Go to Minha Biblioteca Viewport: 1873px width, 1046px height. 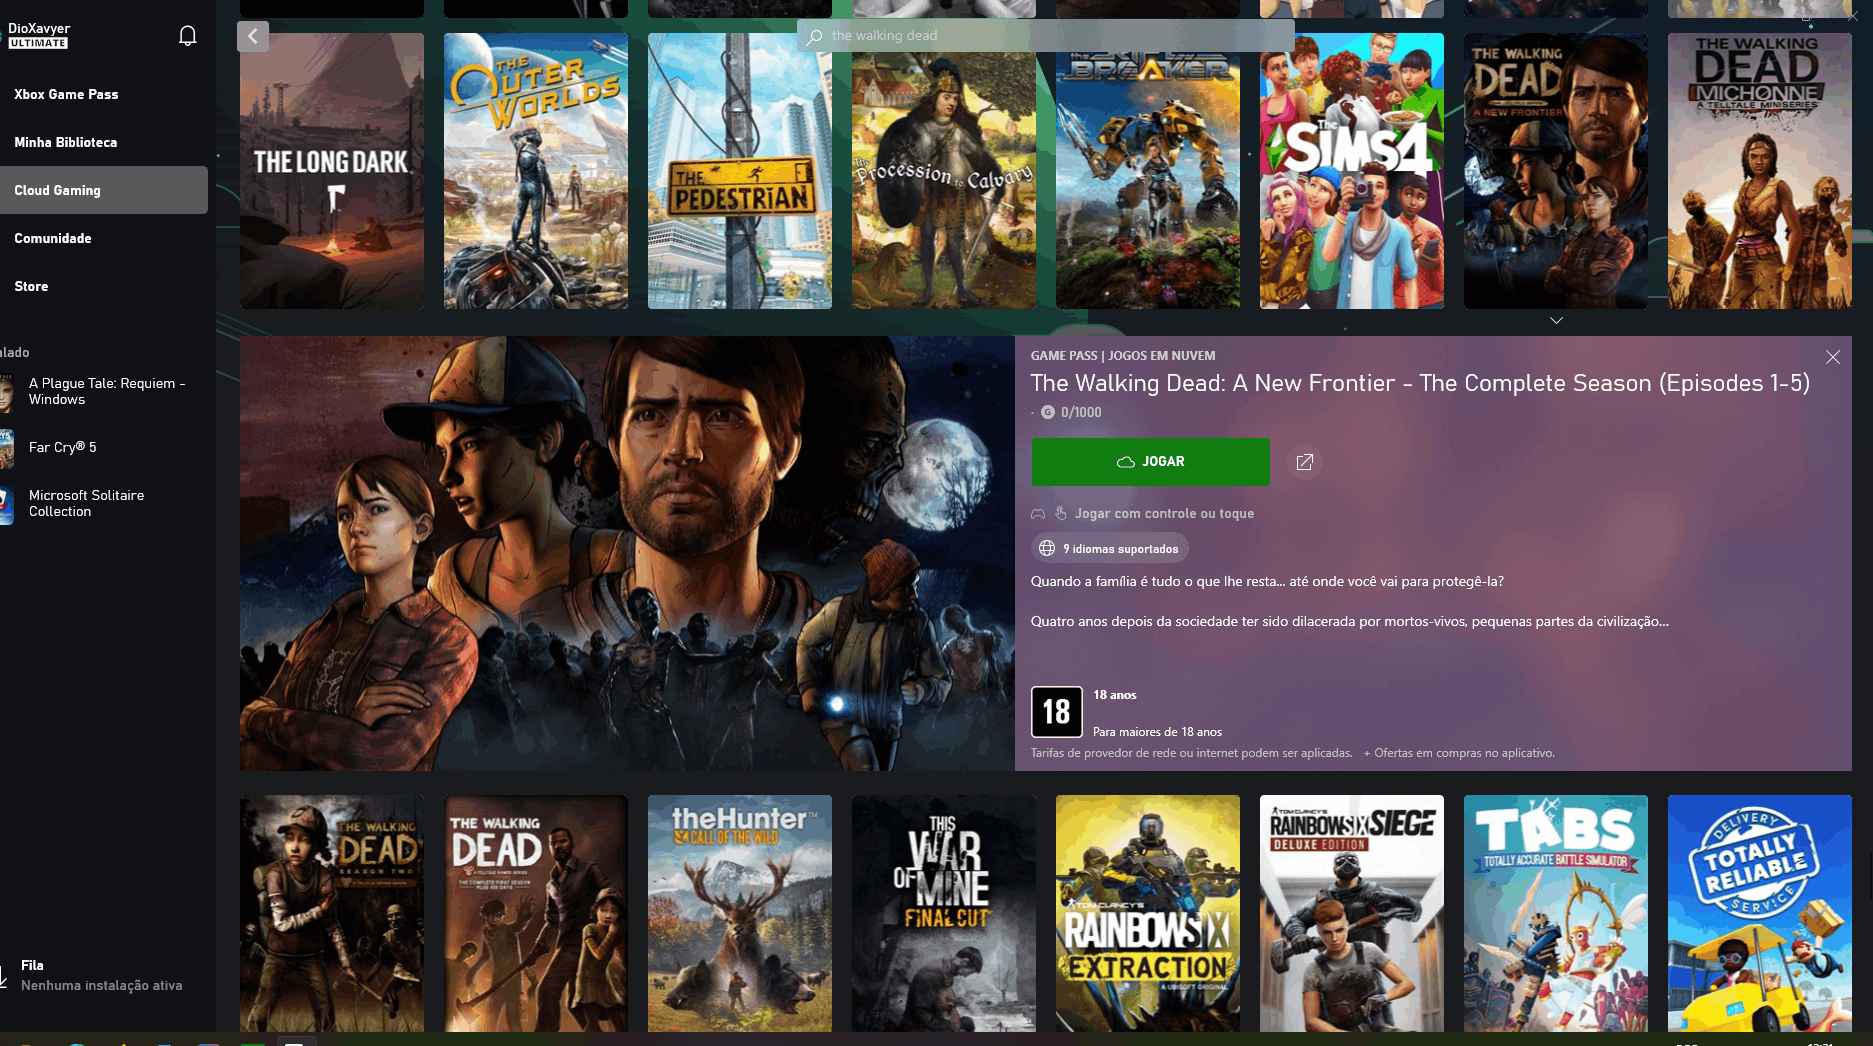pos(66,142)
